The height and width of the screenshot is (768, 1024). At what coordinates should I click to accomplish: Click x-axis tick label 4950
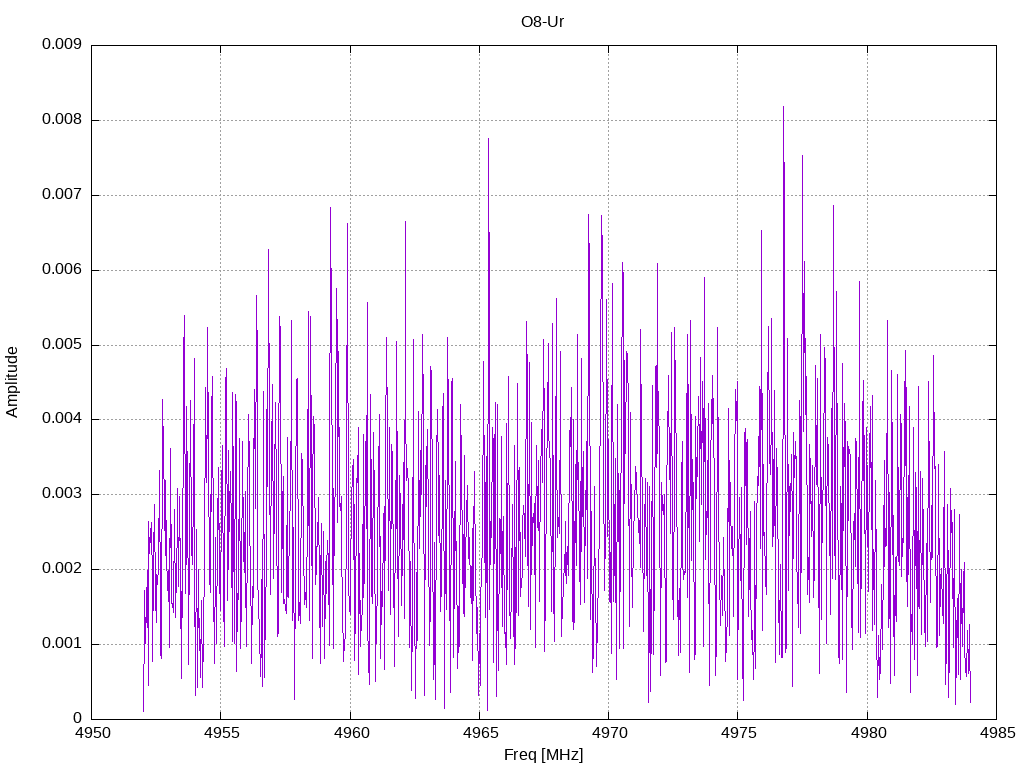92,733
